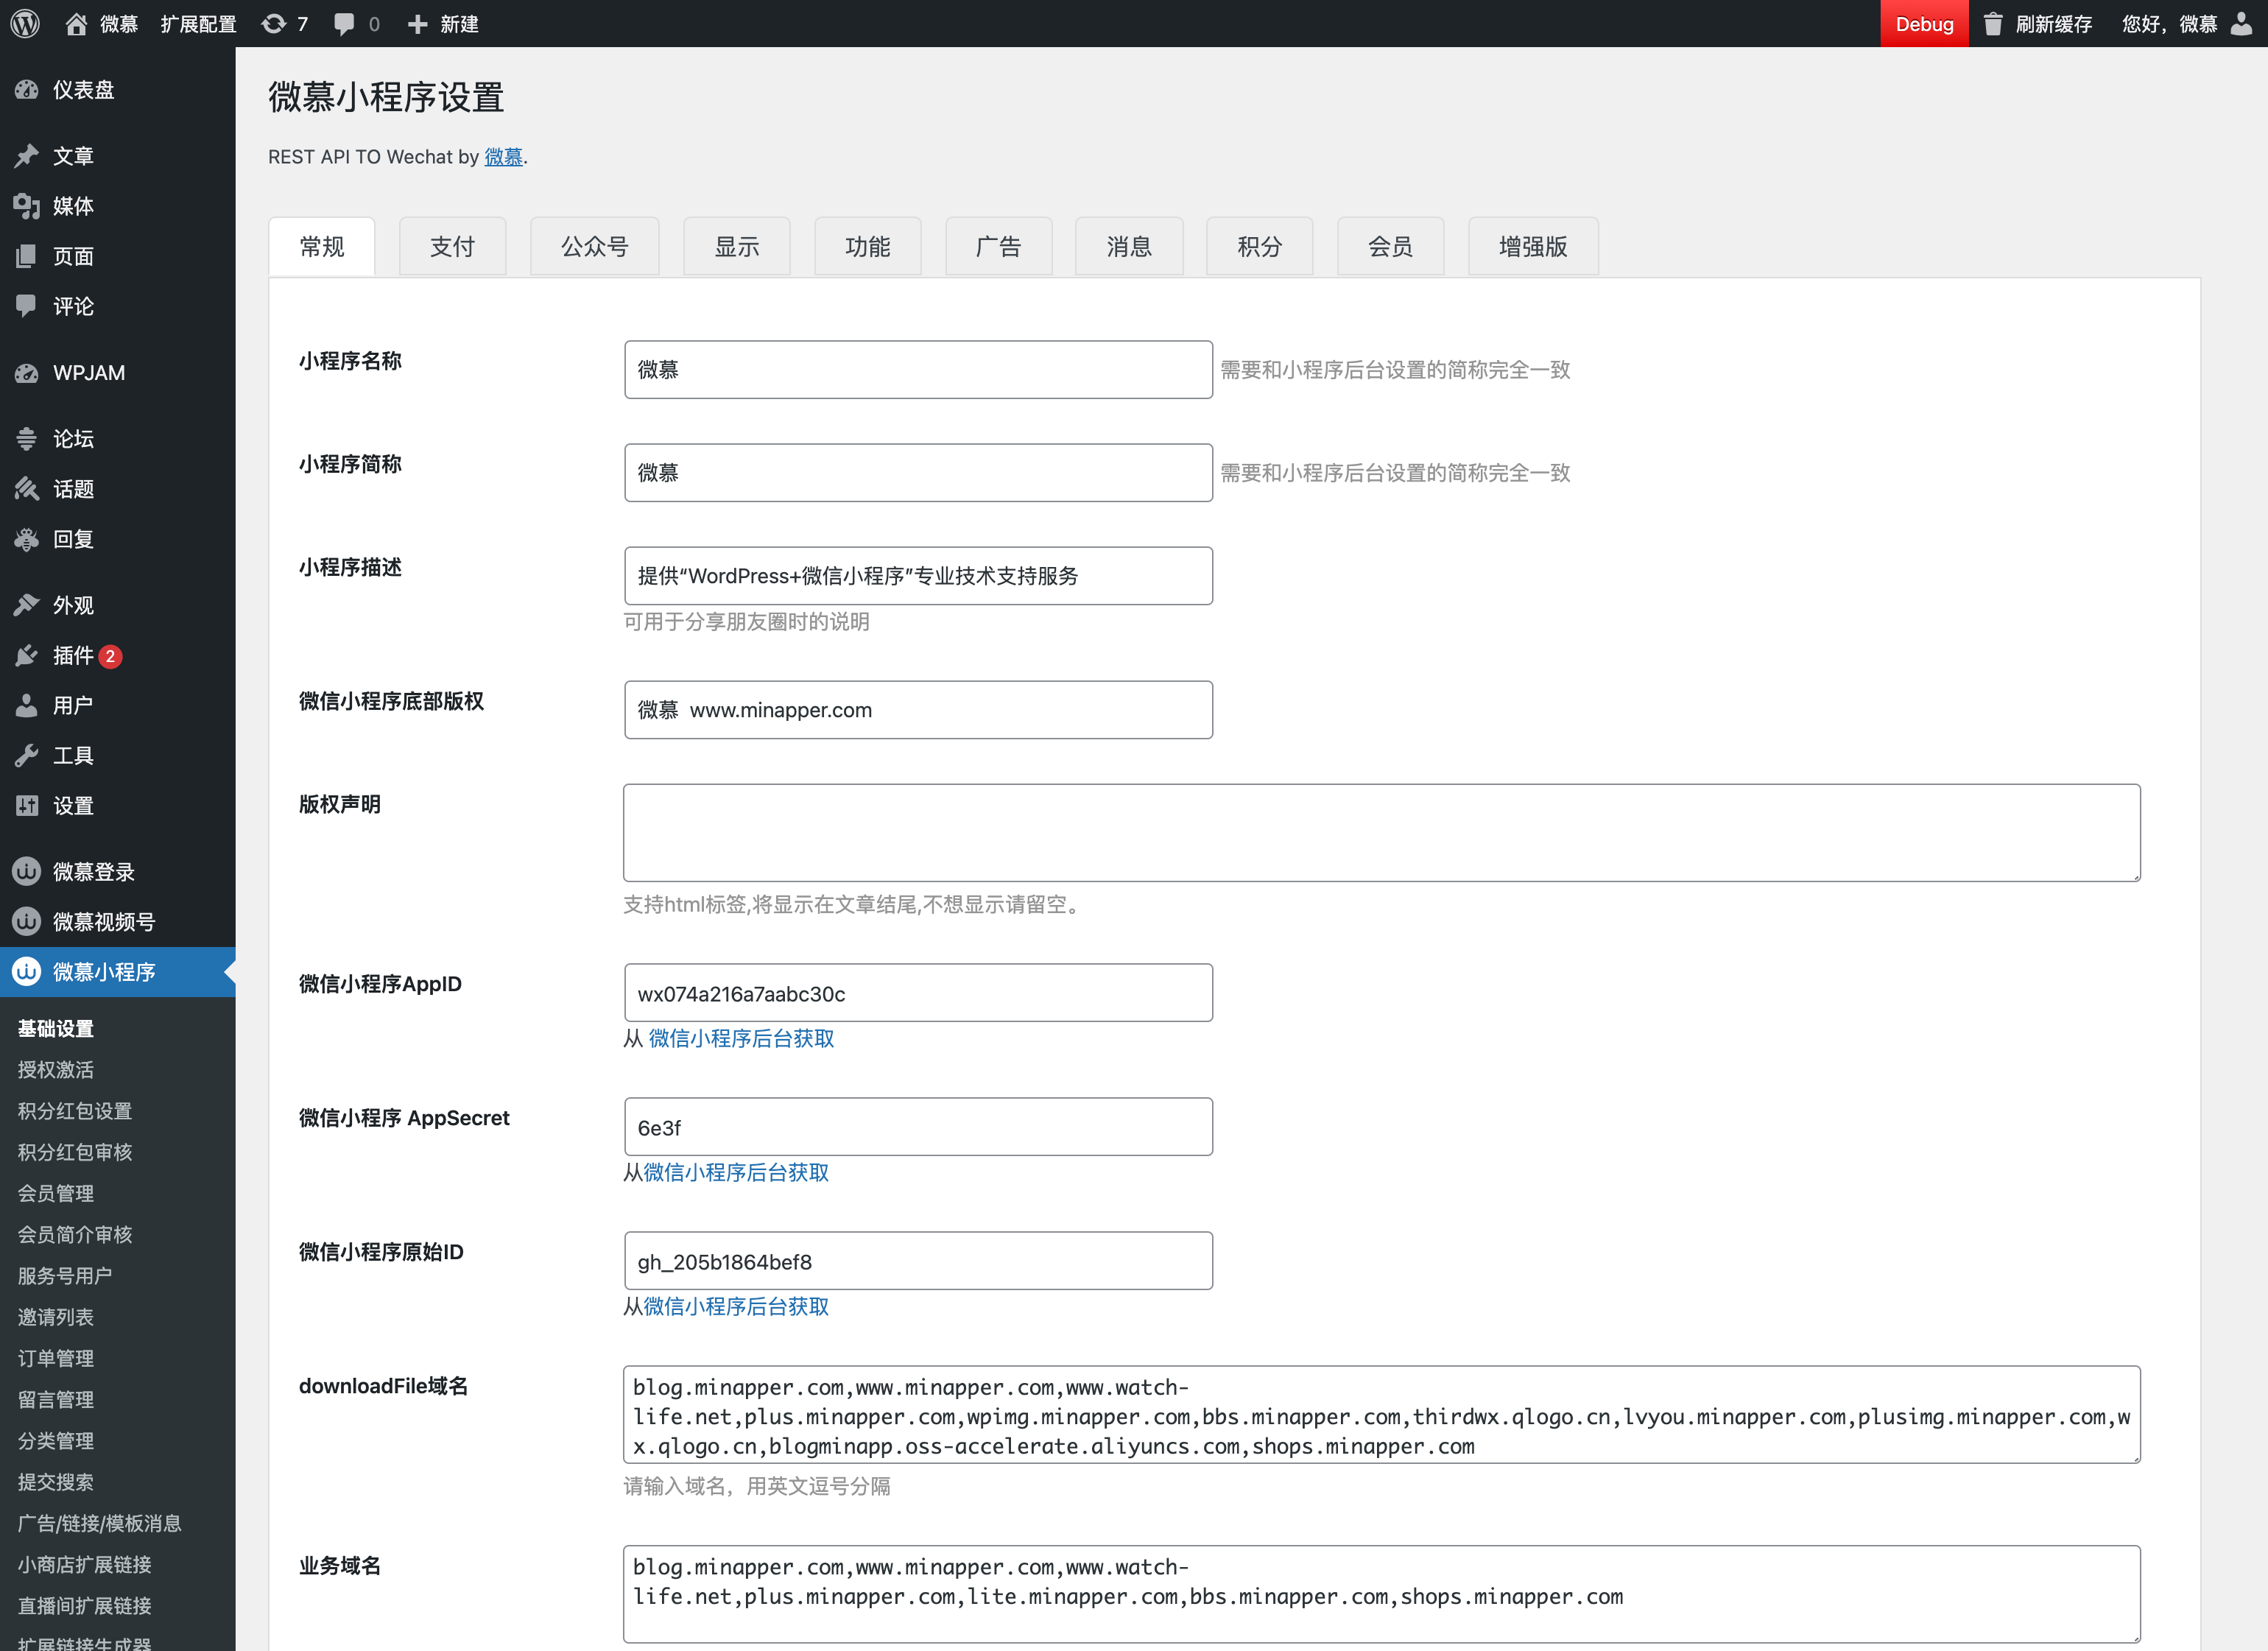Select the 广告 tab
The height and width of the screenshot is (1651, 2268).
click(x=998, y=246)
